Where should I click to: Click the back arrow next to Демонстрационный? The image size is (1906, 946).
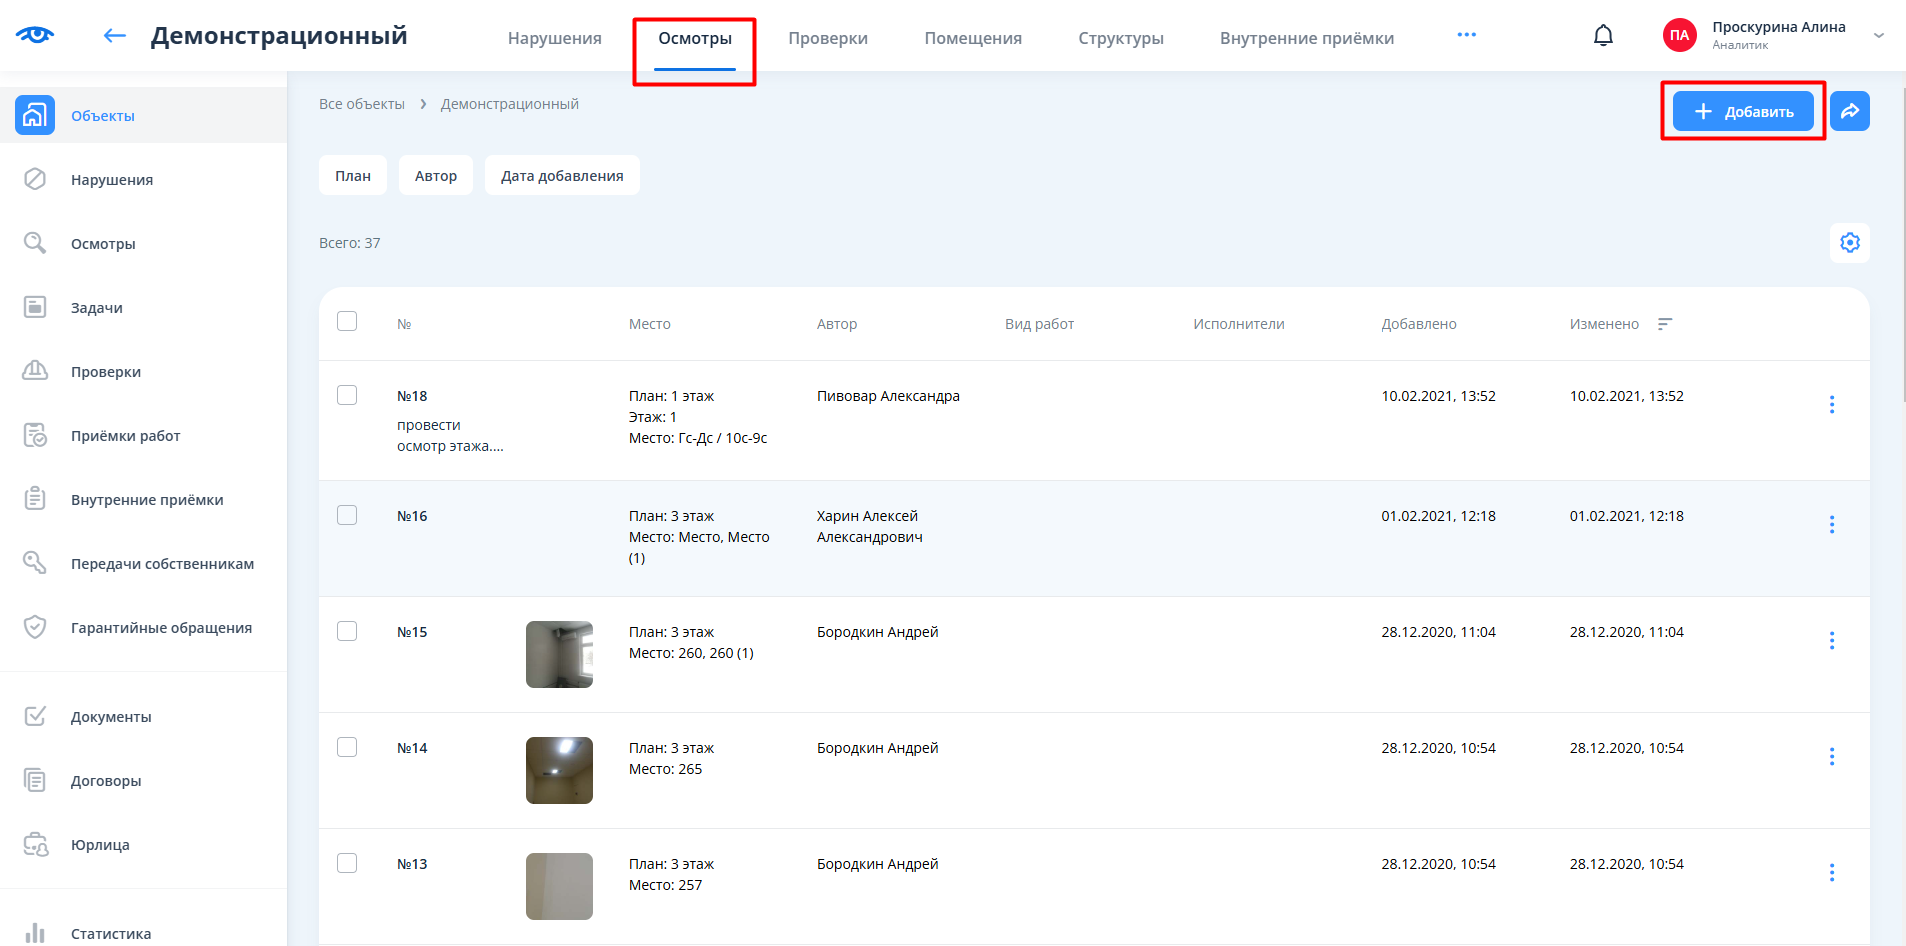[x=114, y=36]
